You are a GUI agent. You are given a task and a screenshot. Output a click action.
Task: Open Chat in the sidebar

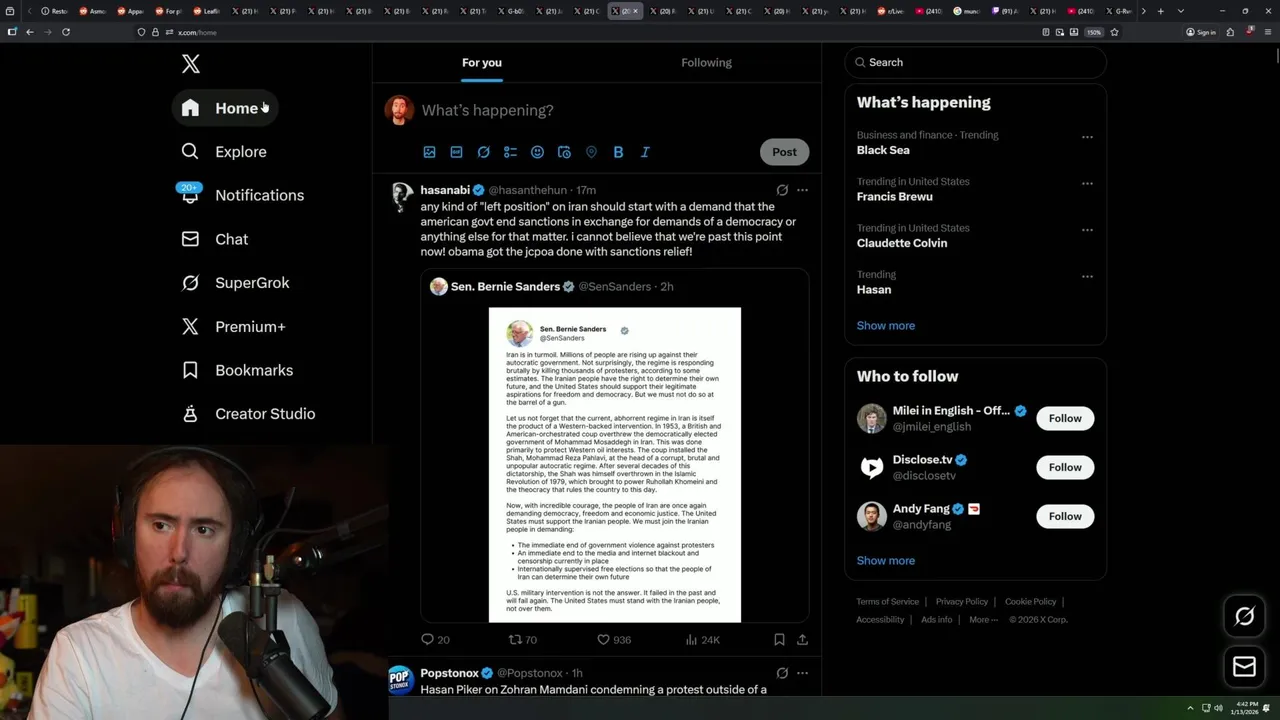[x=215, y=239]
